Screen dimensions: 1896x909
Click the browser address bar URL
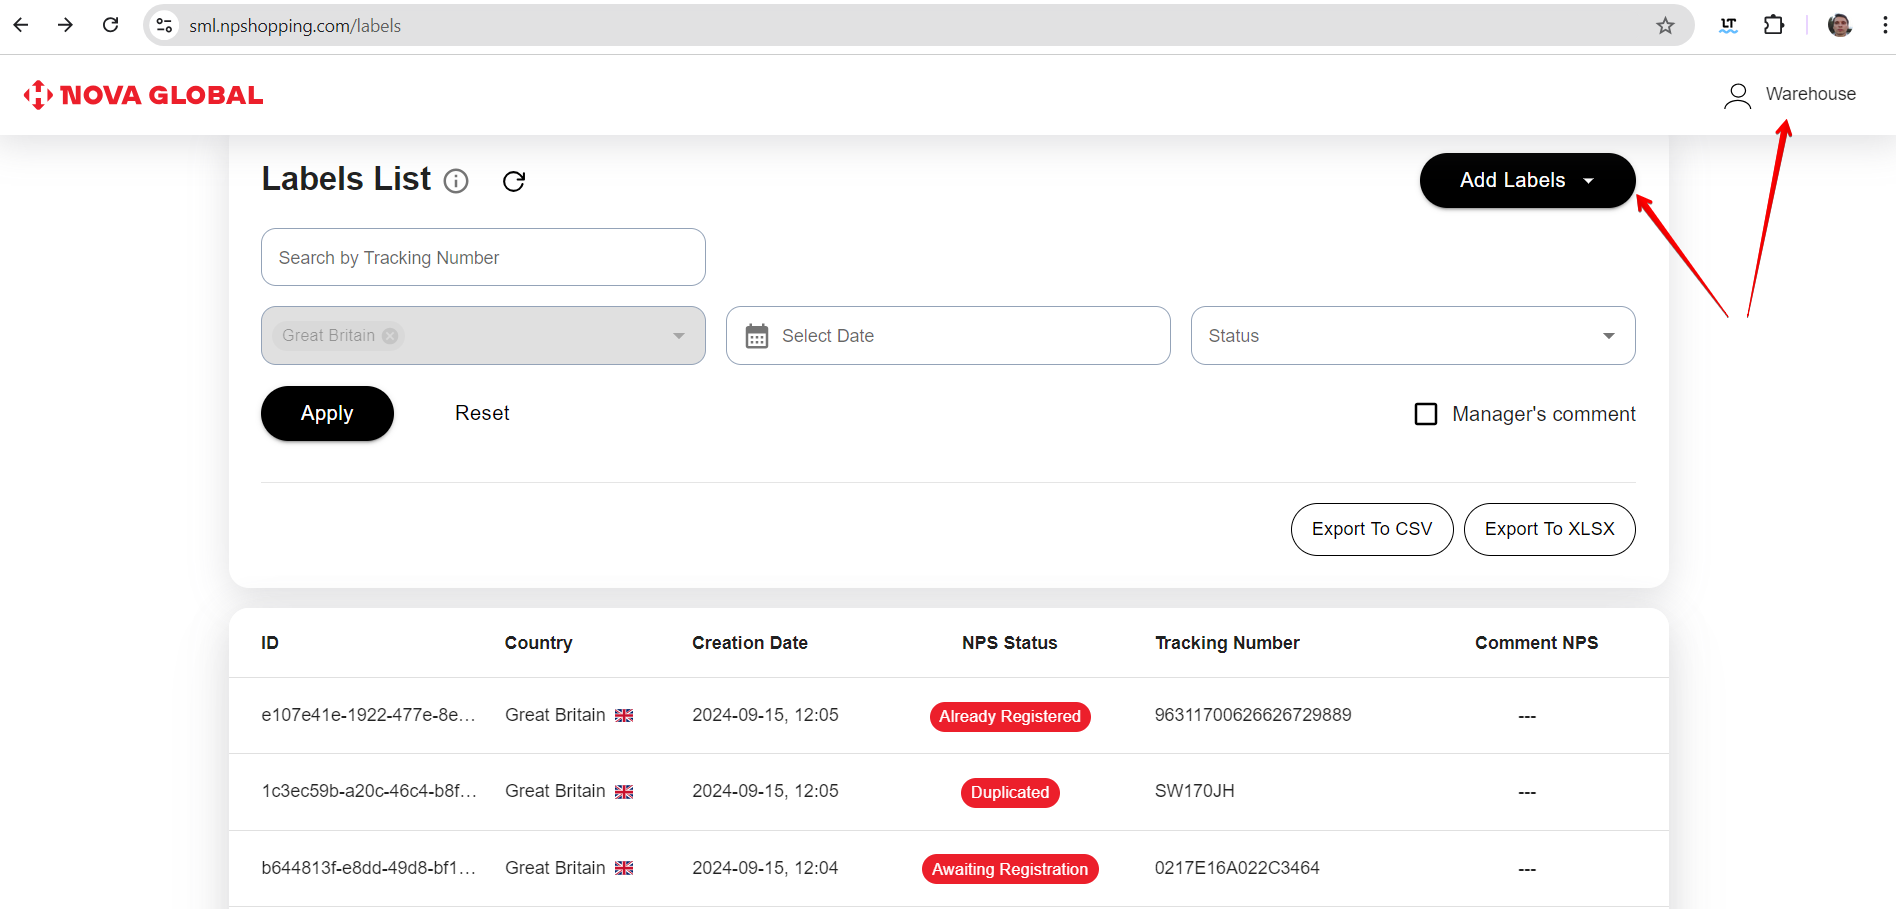pos(295,26)
